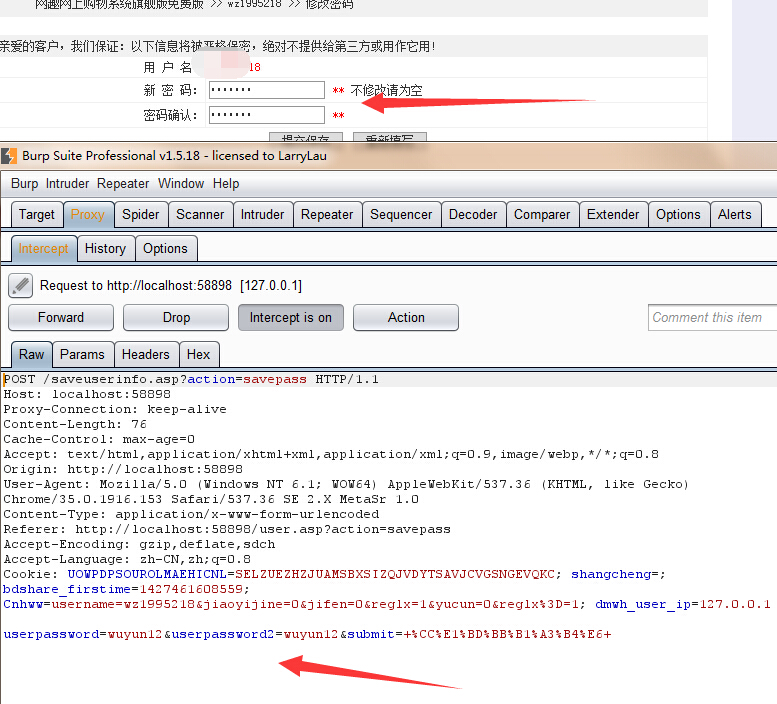Open the Help menu

[x=226, y=184]
